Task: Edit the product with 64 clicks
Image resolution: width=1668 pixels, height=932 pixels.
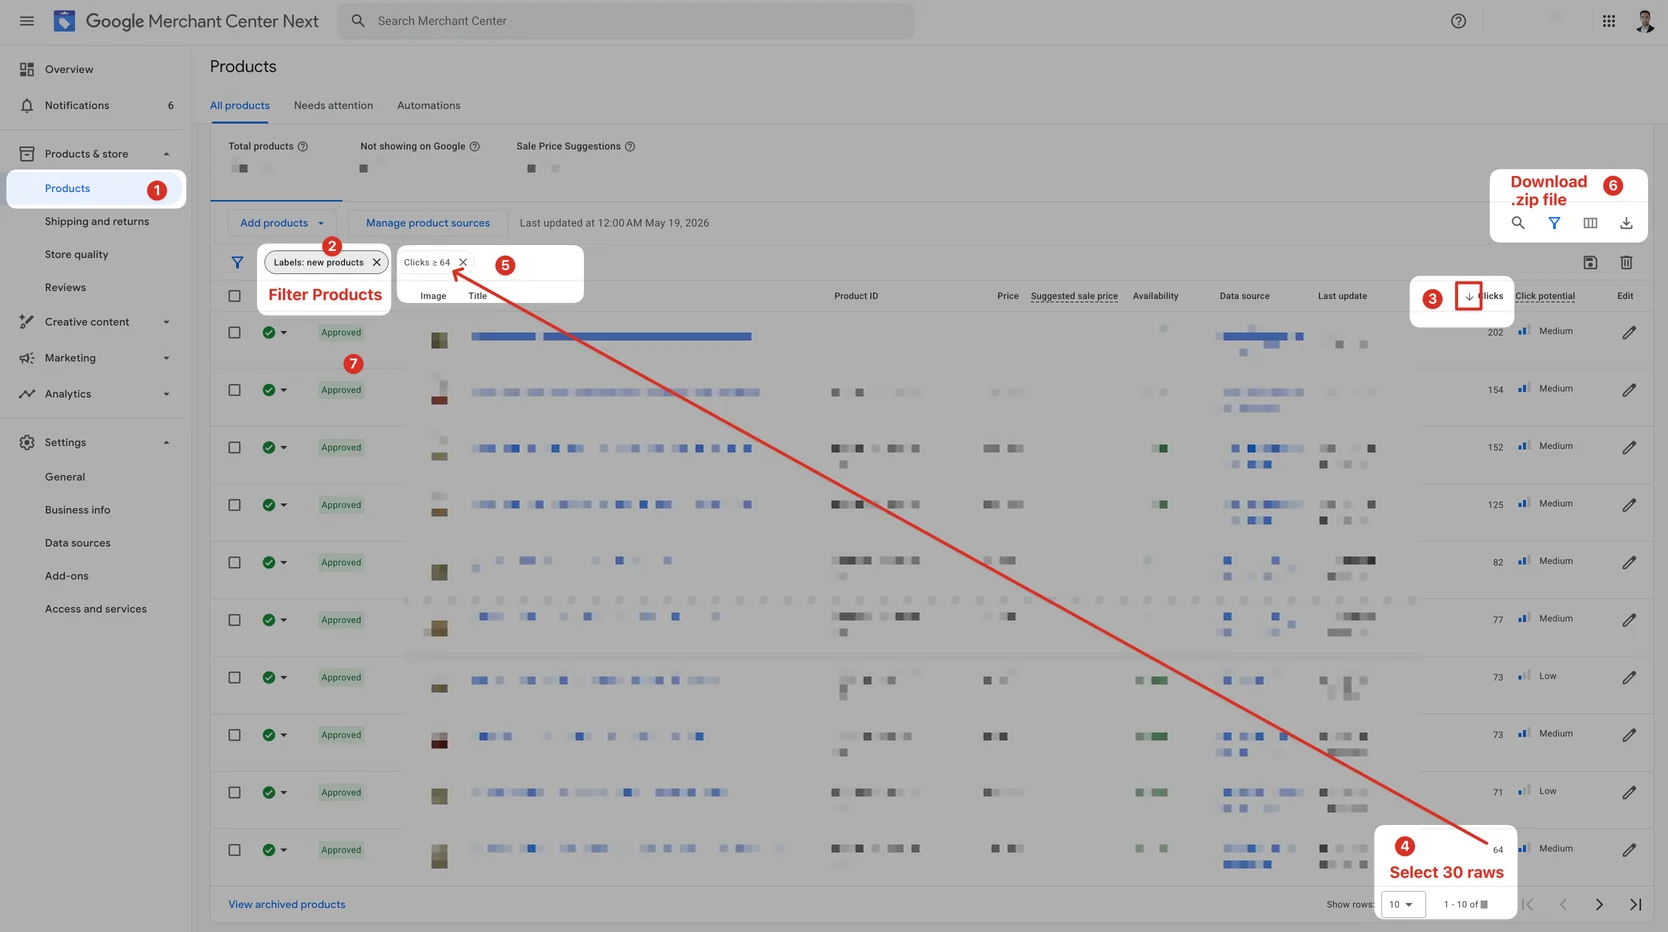Action: coord(1629,850)
